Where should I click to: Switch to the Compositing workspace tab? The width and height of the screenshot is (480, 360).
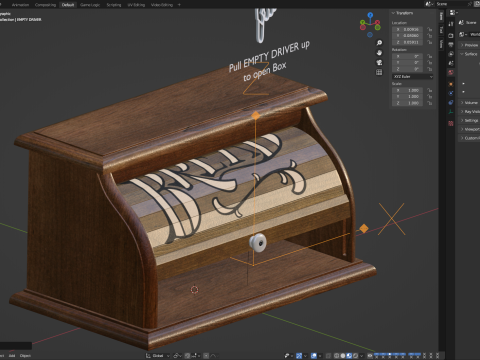(x=45, y=5)
